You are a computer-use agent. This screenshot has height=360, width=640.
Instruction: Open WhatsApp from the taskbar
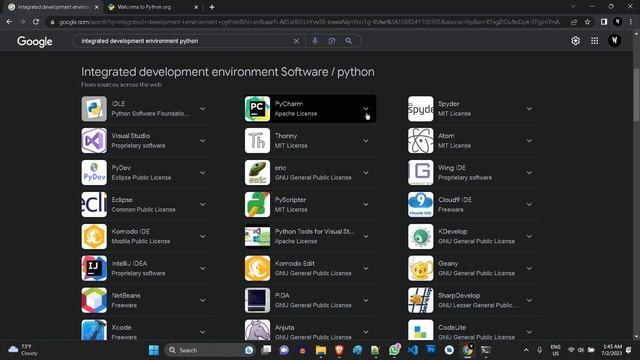click(394, 350)
